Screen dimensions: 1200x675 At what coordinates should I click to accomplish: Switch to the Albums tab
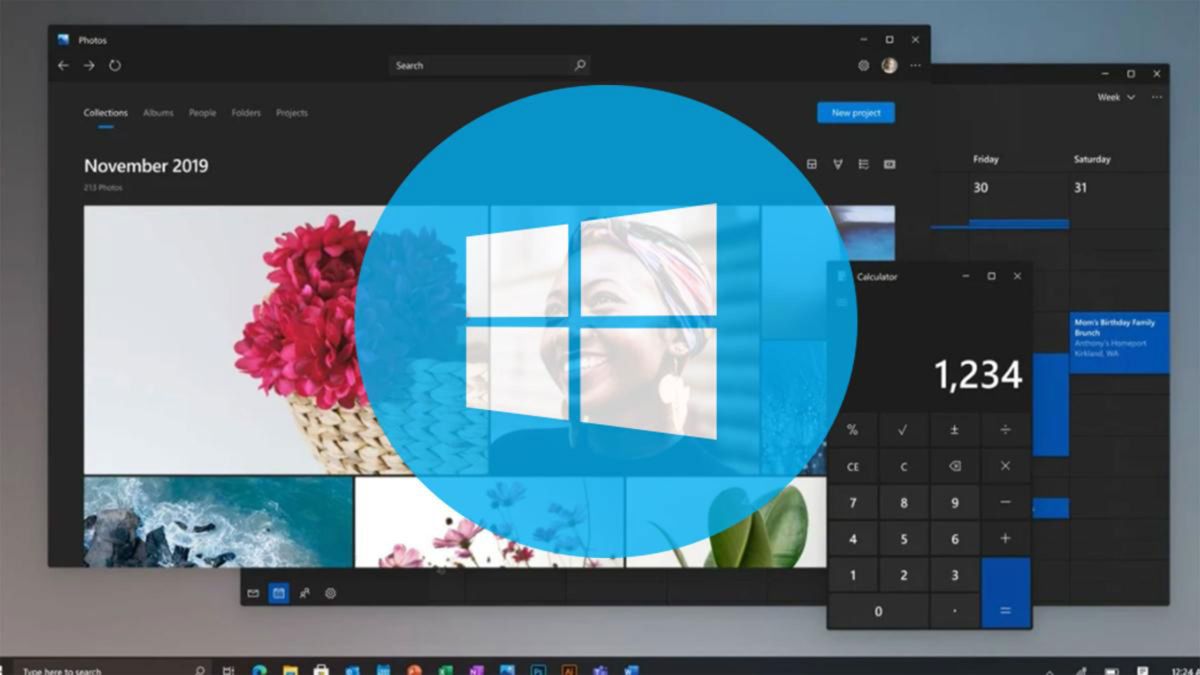click(158, 113)
